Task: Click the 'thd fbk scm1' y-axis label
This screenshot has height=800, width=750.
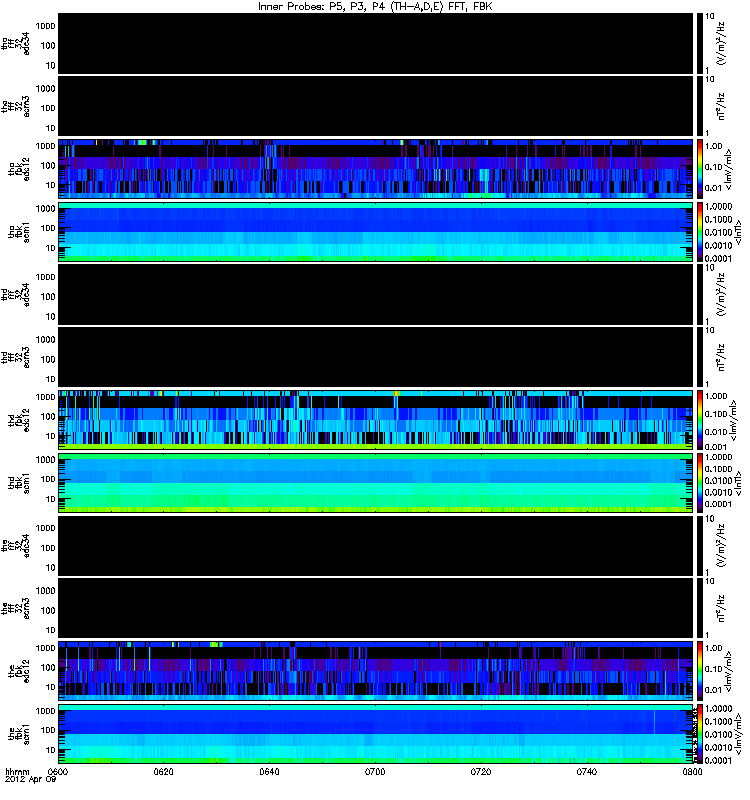Action: tap(19, 483)
